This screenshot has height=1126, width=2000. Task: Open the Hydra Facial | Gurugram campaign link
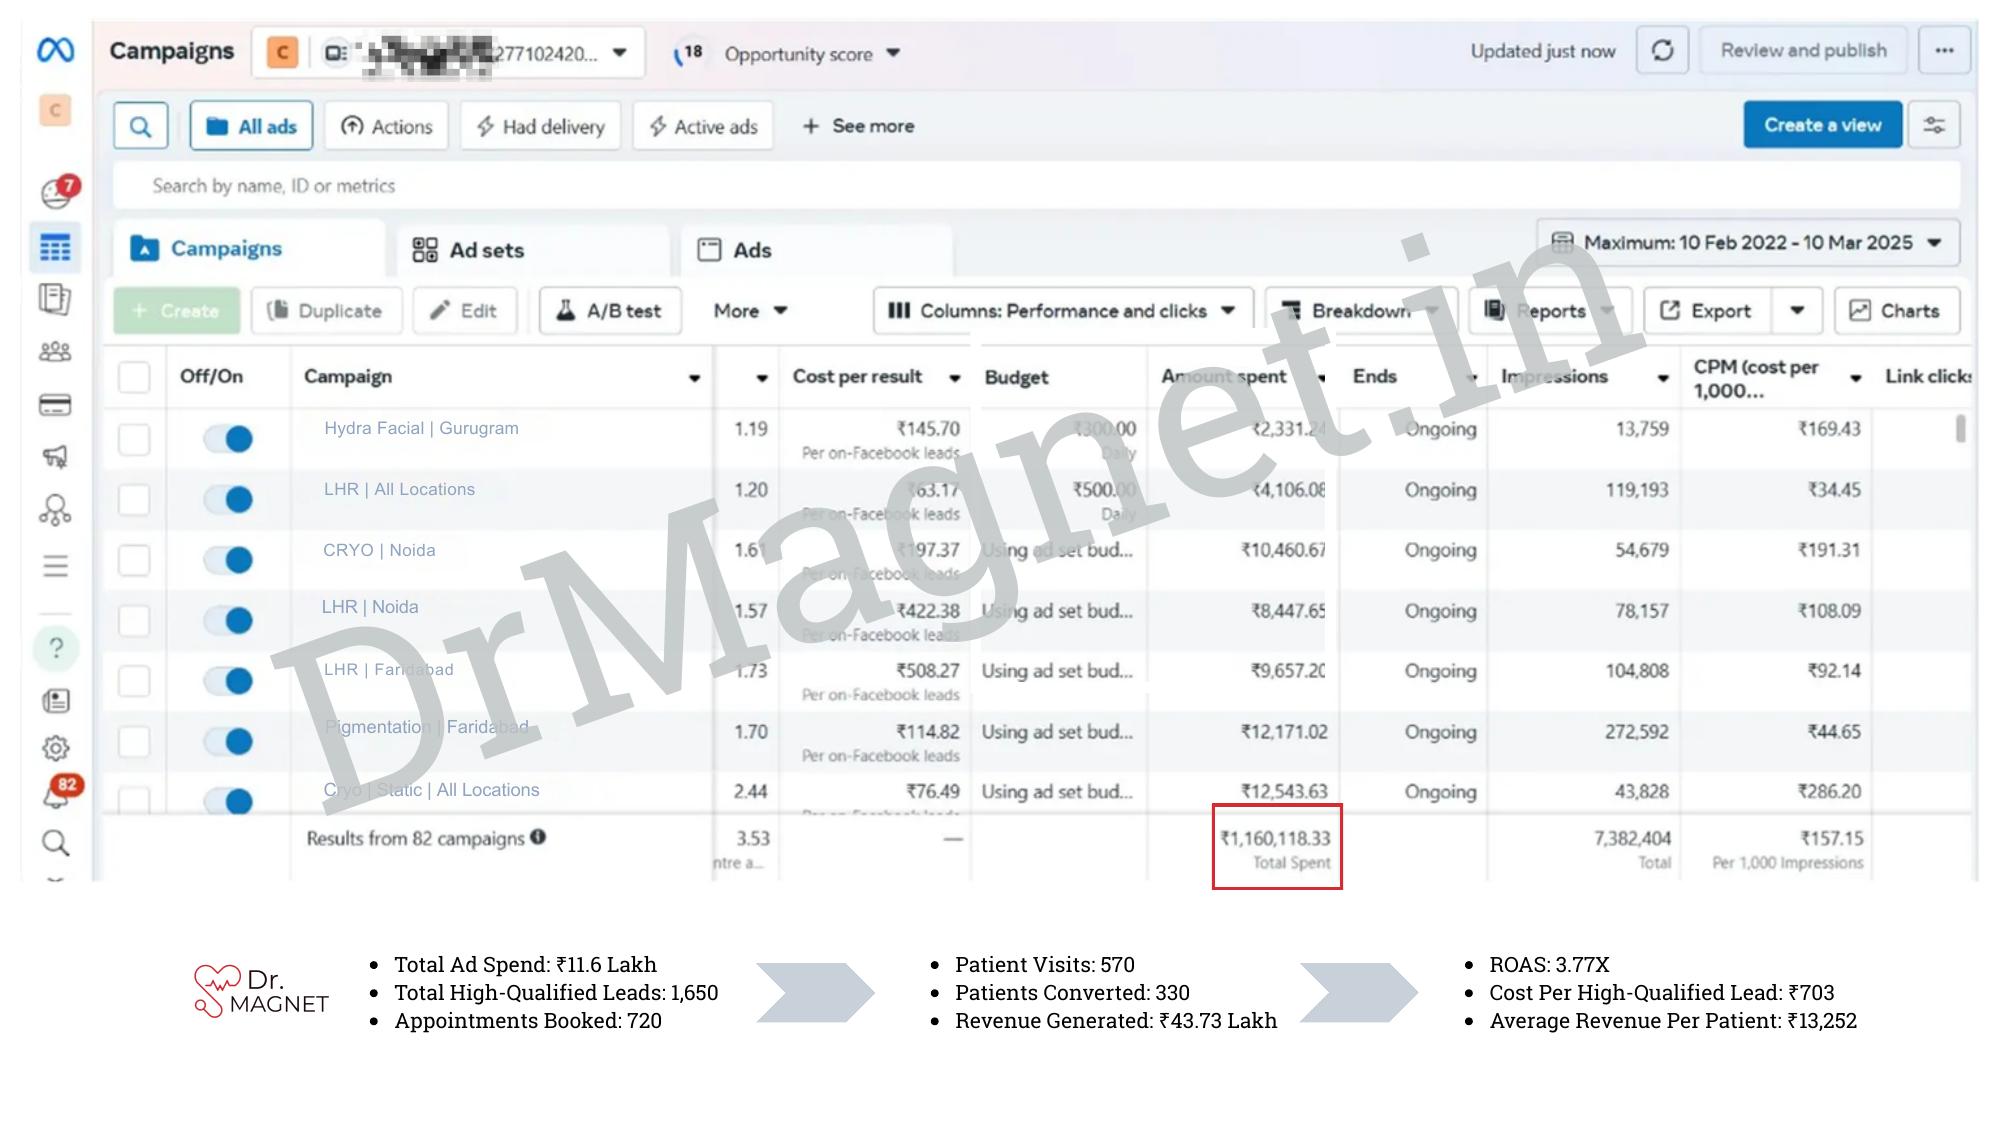pos(421,428)
